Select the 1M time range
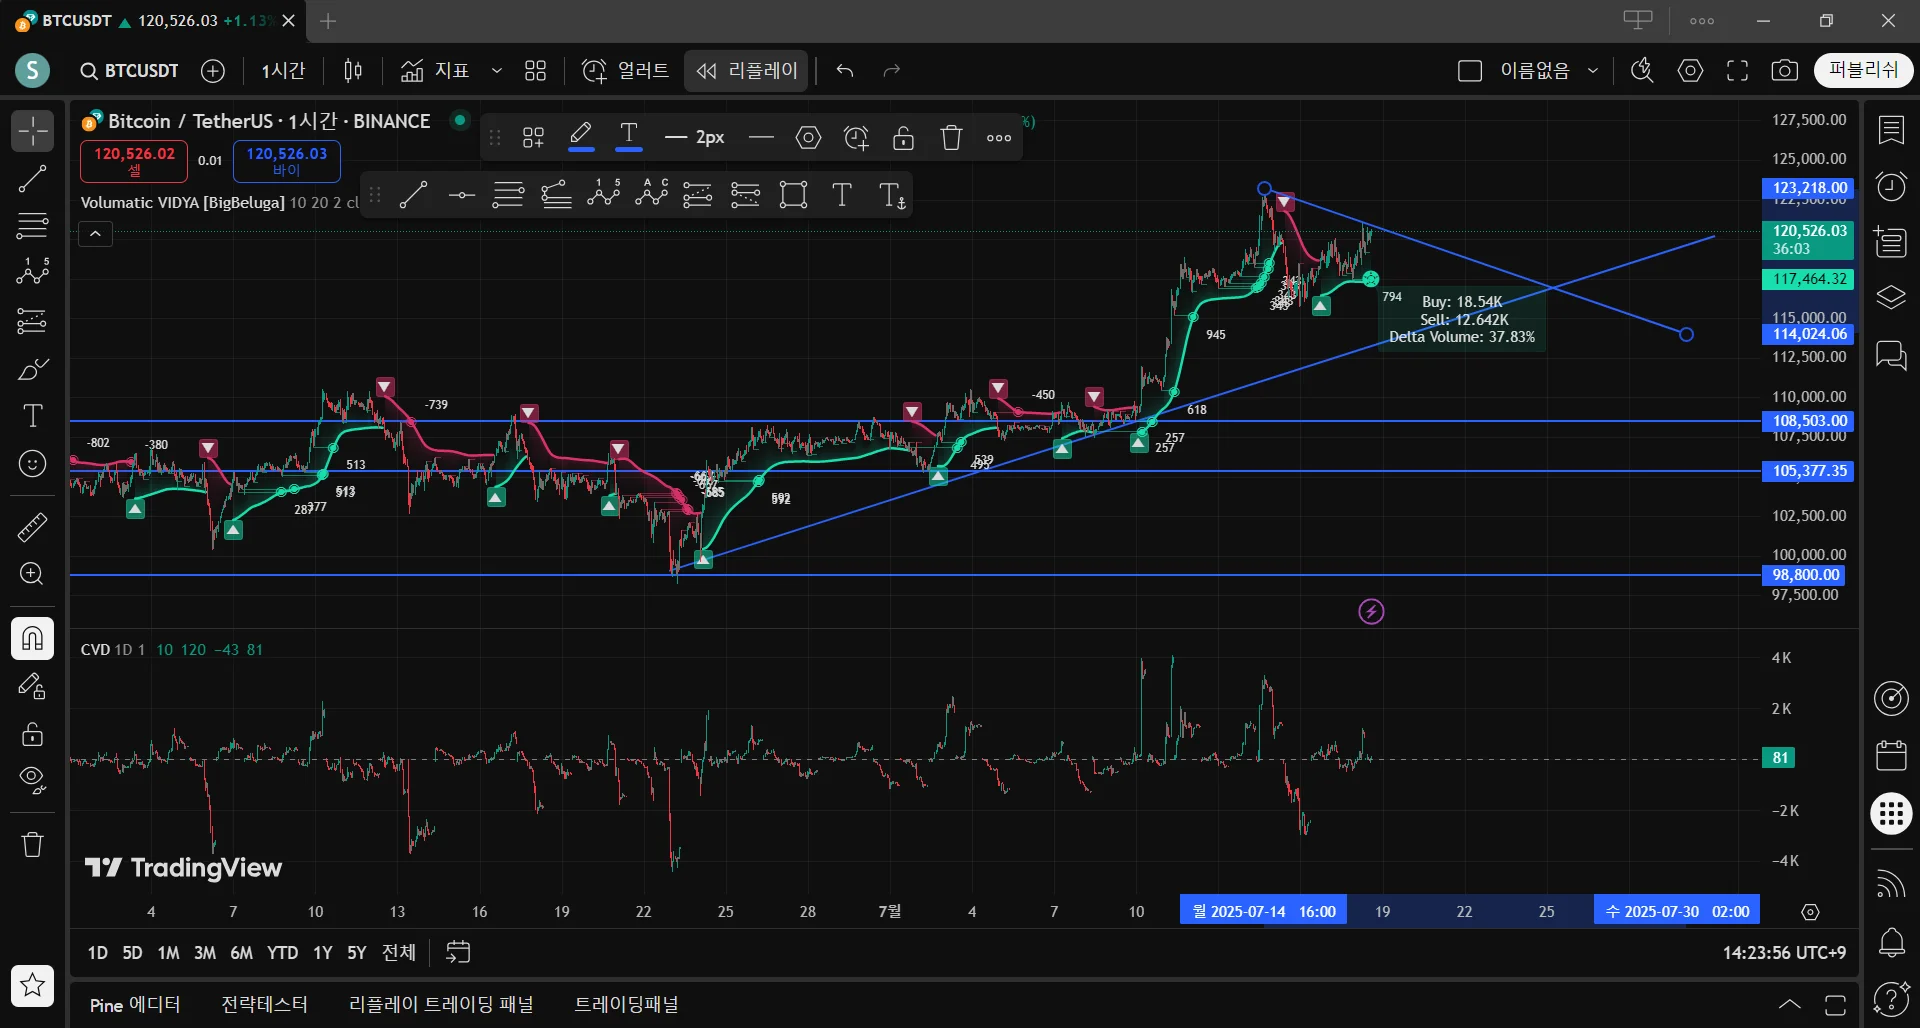Image resolution: width=1920 pixels, height=1028 pixels. 168,953
